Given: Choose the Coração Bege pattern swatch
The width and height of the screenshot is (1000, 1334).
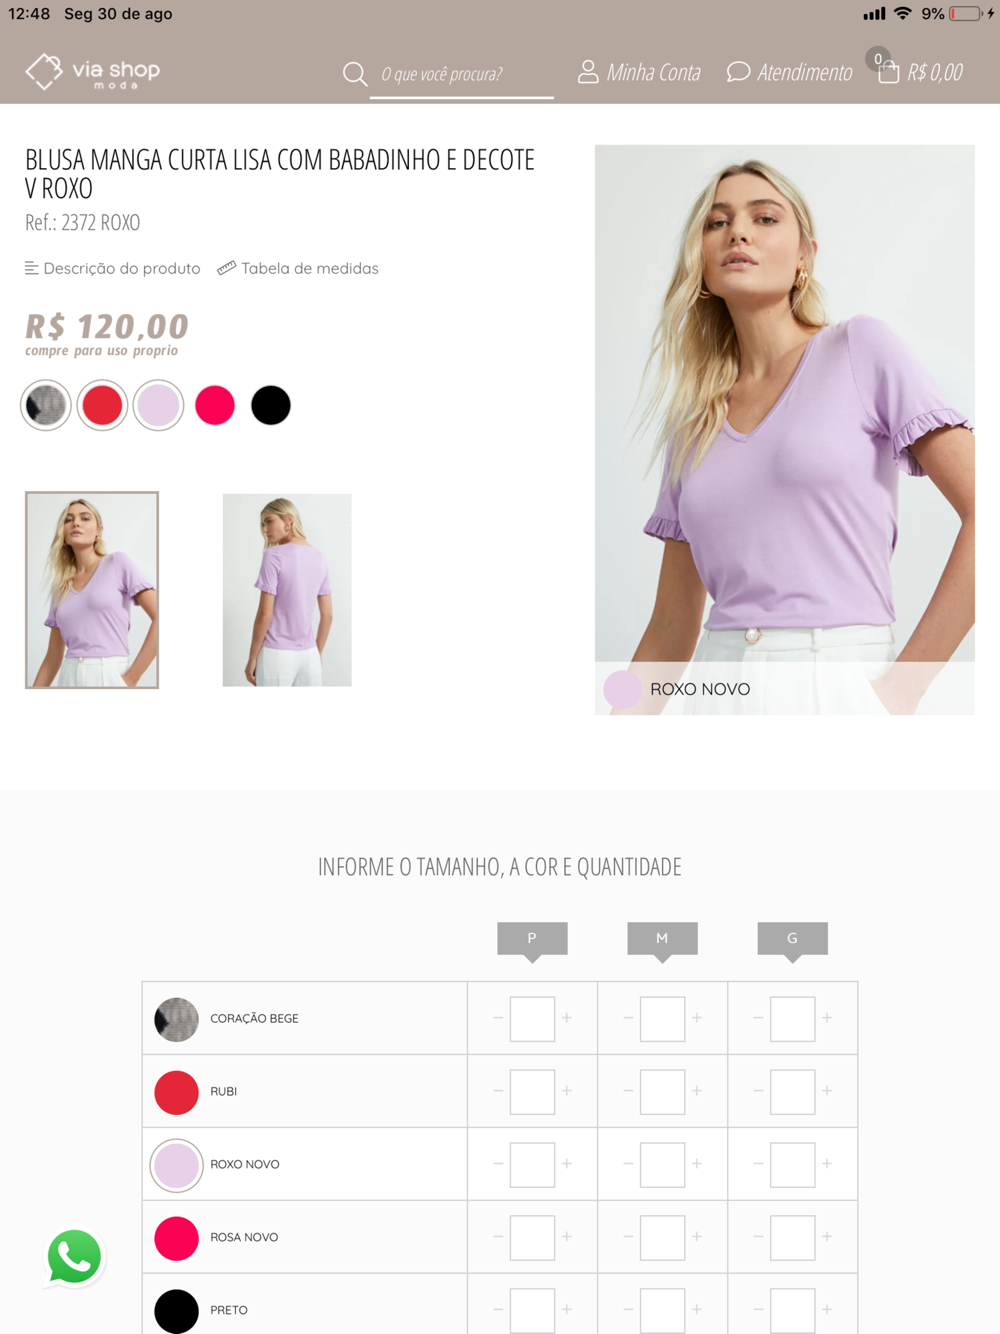Looking at the screenshot, I should (x=46, y=405).
